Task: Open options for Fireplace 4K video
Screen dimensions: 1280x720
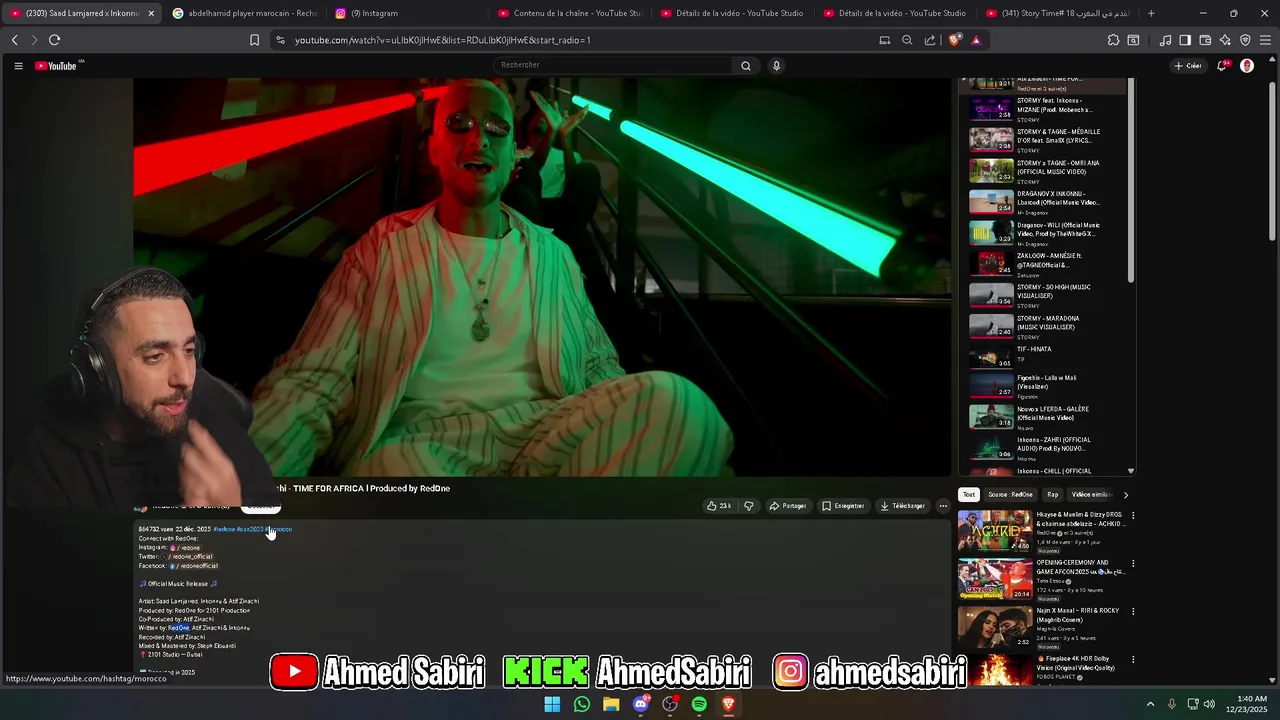Action: click(x=1133, y=660)
